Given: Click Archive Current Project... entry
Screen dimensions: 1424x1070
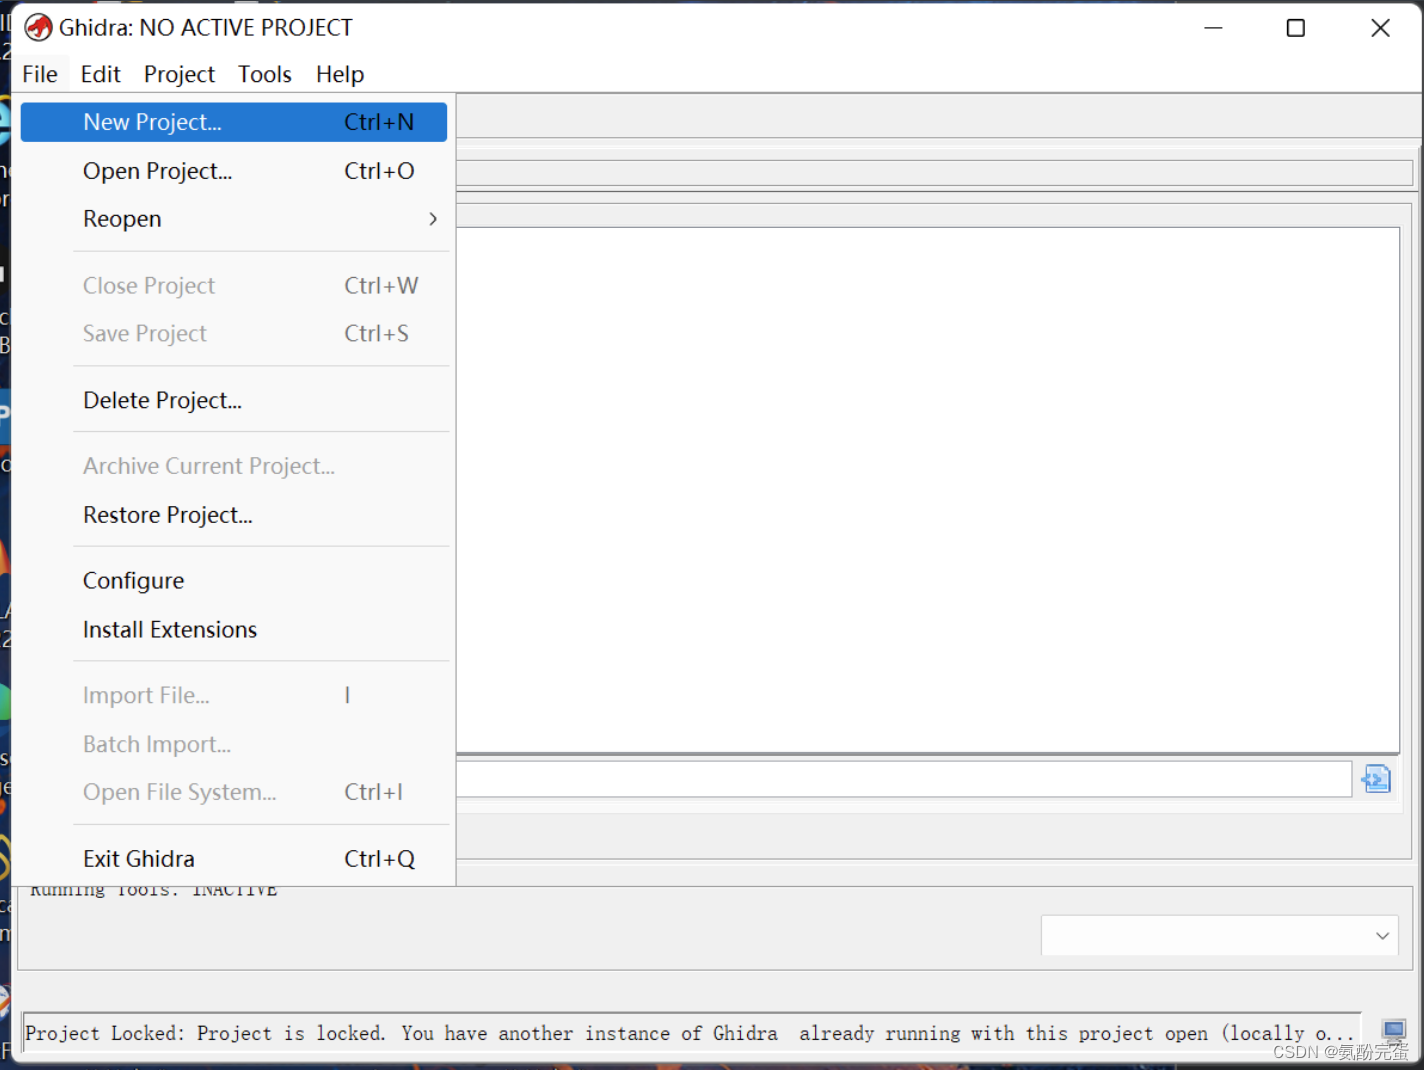Looking at the screenshot, I should pyautogui.click(x=234, y=467).
